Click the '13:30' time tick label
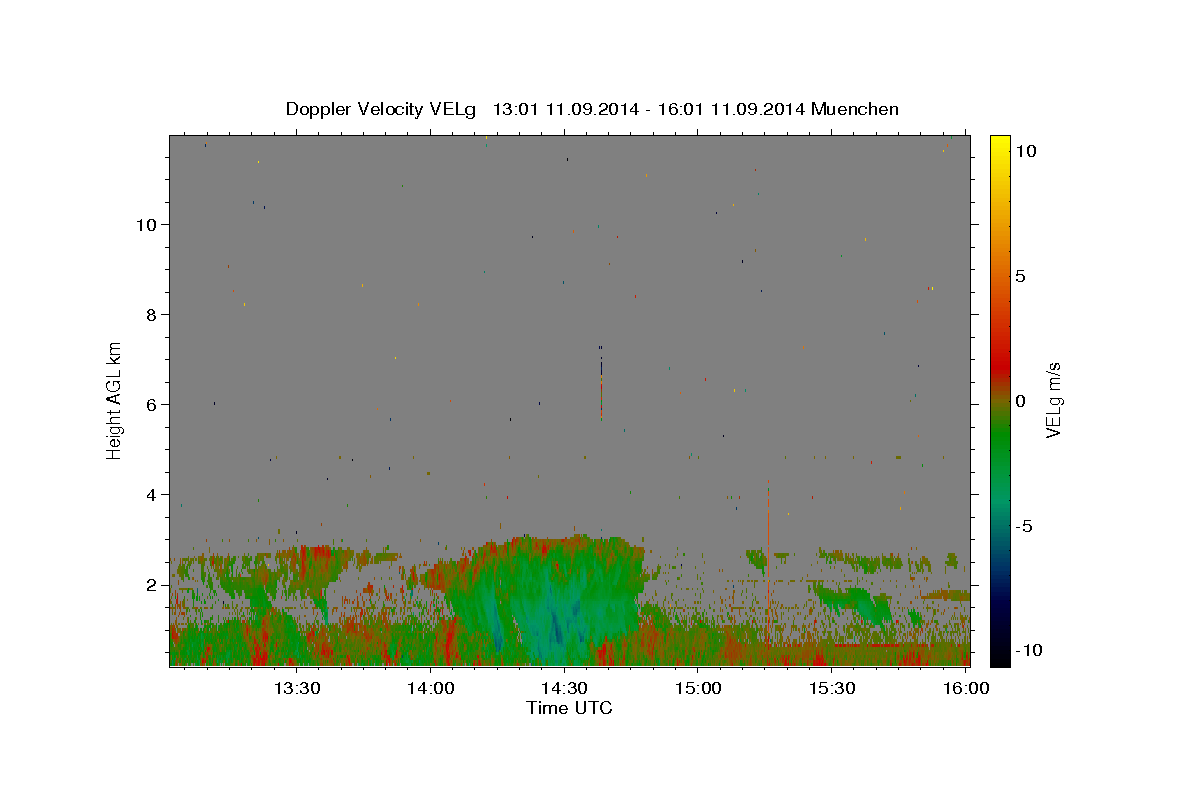 click(297, 688)
